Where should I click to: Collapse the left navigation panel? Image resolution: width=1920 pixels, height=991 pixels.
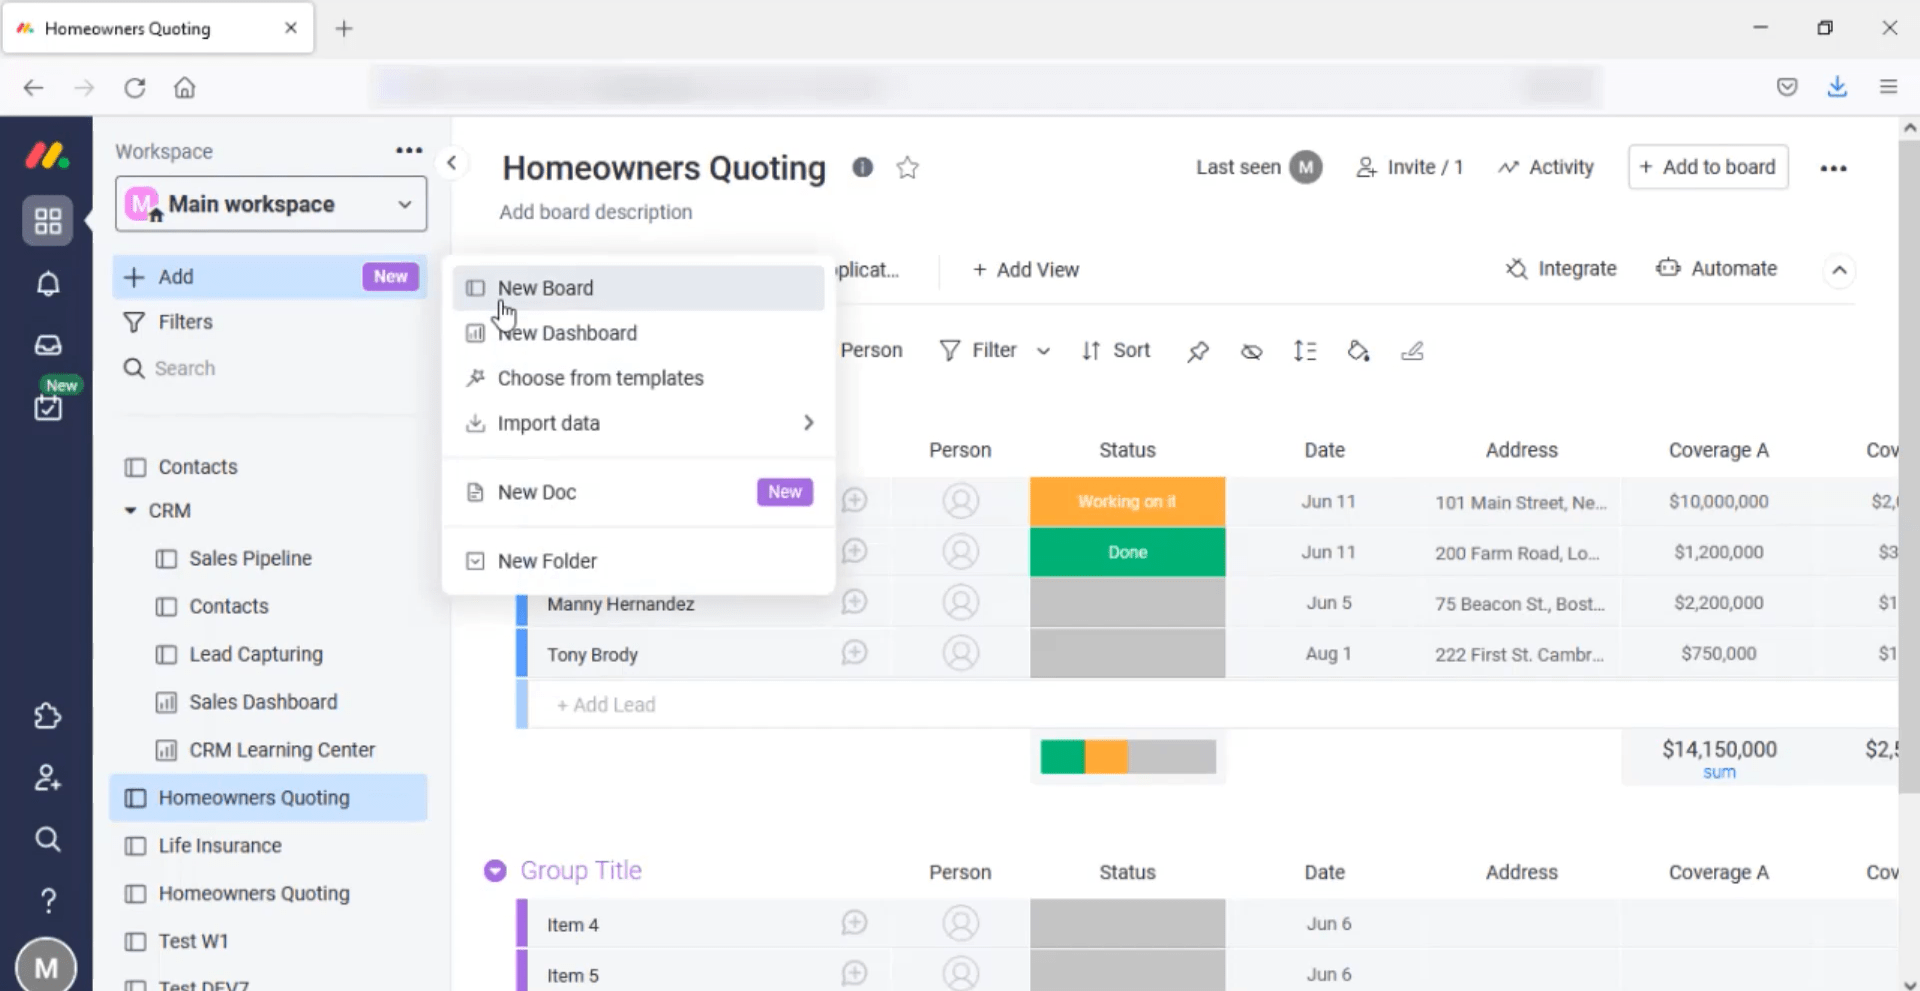pos(452,163)
